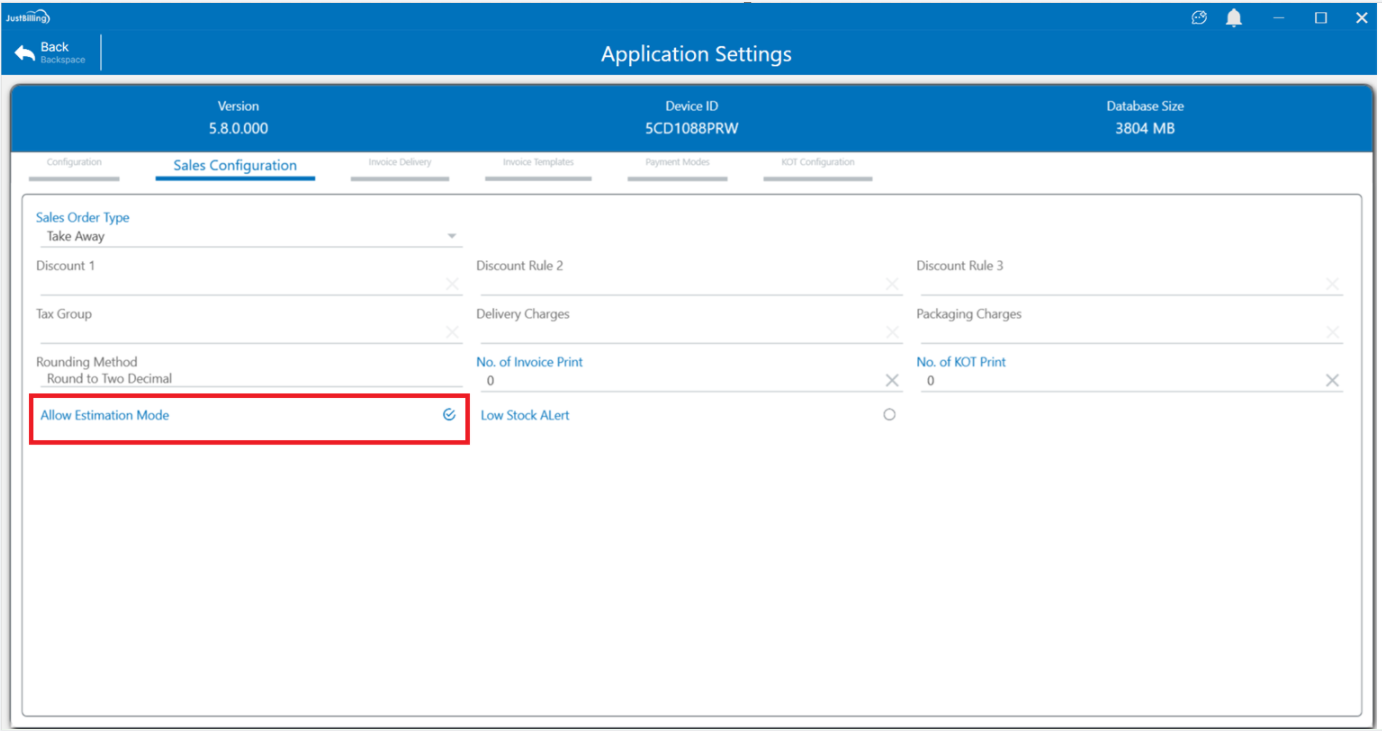Clear Discount Rule 3 using X icon
This screenshot has height=731, width=1382.
1332,284
